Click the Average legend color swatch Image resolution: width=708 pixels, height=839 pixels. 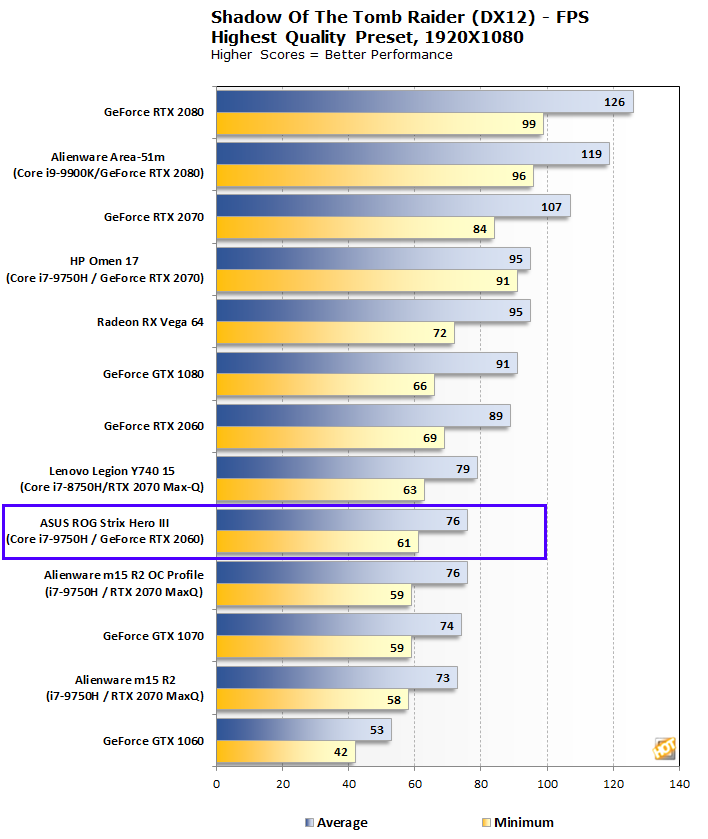tap(309, 822)
